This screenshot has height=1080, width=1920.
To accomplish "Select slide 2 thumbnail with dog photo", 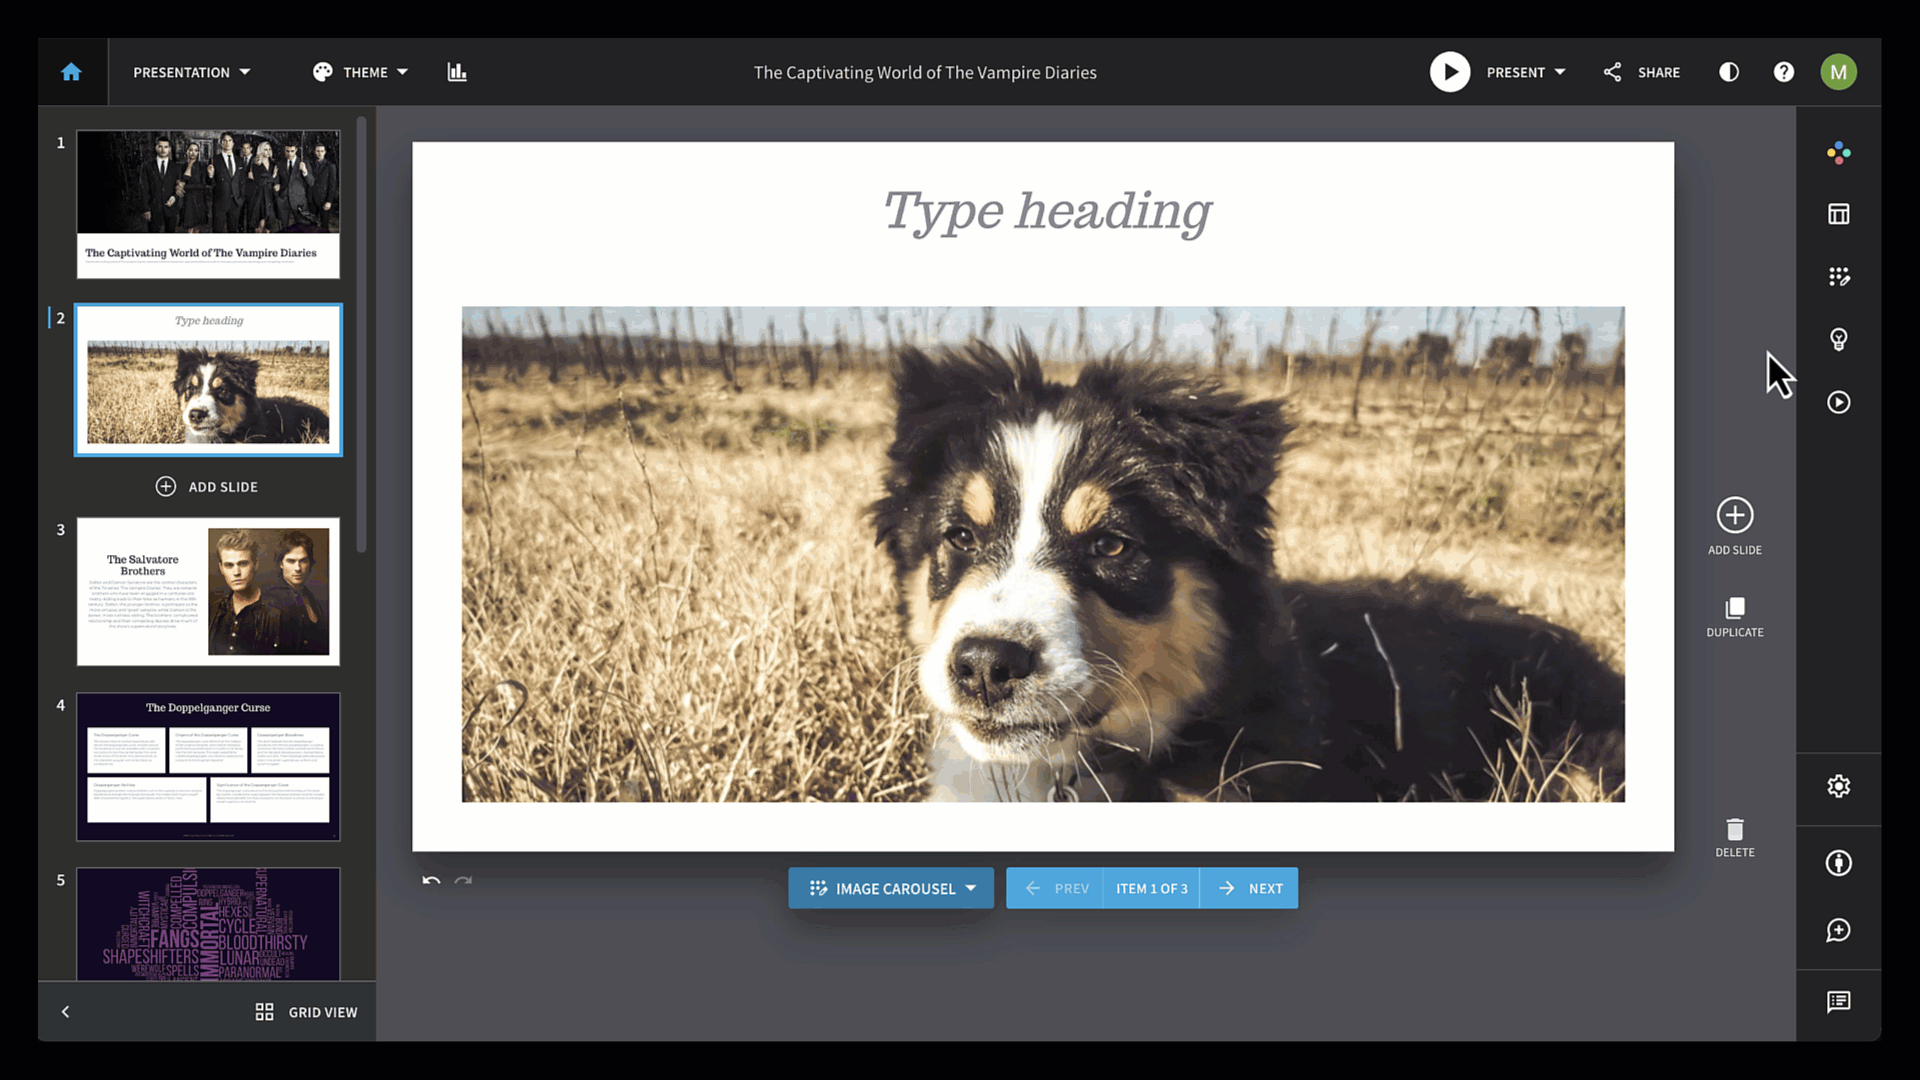I will [x=208, y=380].
